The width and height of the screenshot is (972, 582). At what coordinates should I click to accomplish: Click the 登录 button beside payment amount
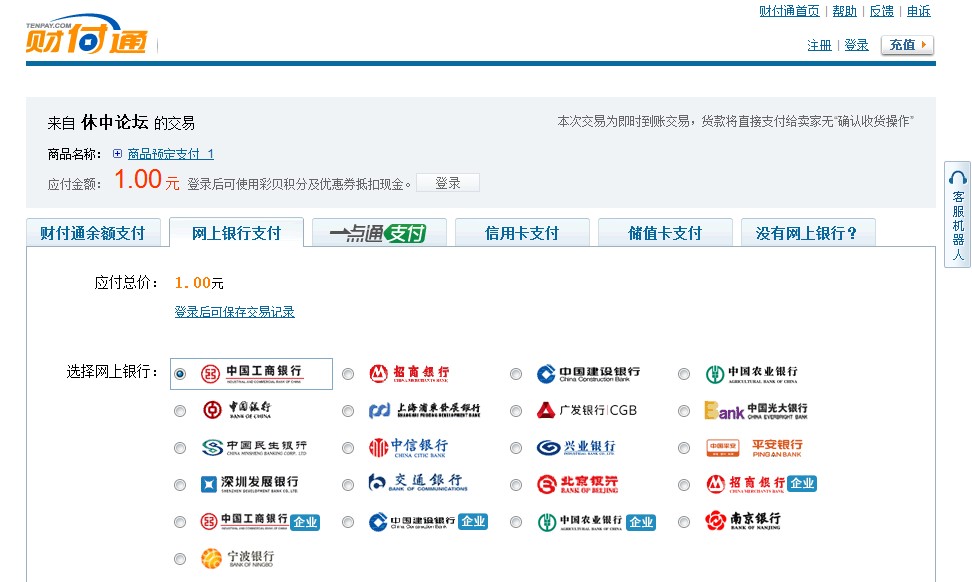(x=448, y=183)
